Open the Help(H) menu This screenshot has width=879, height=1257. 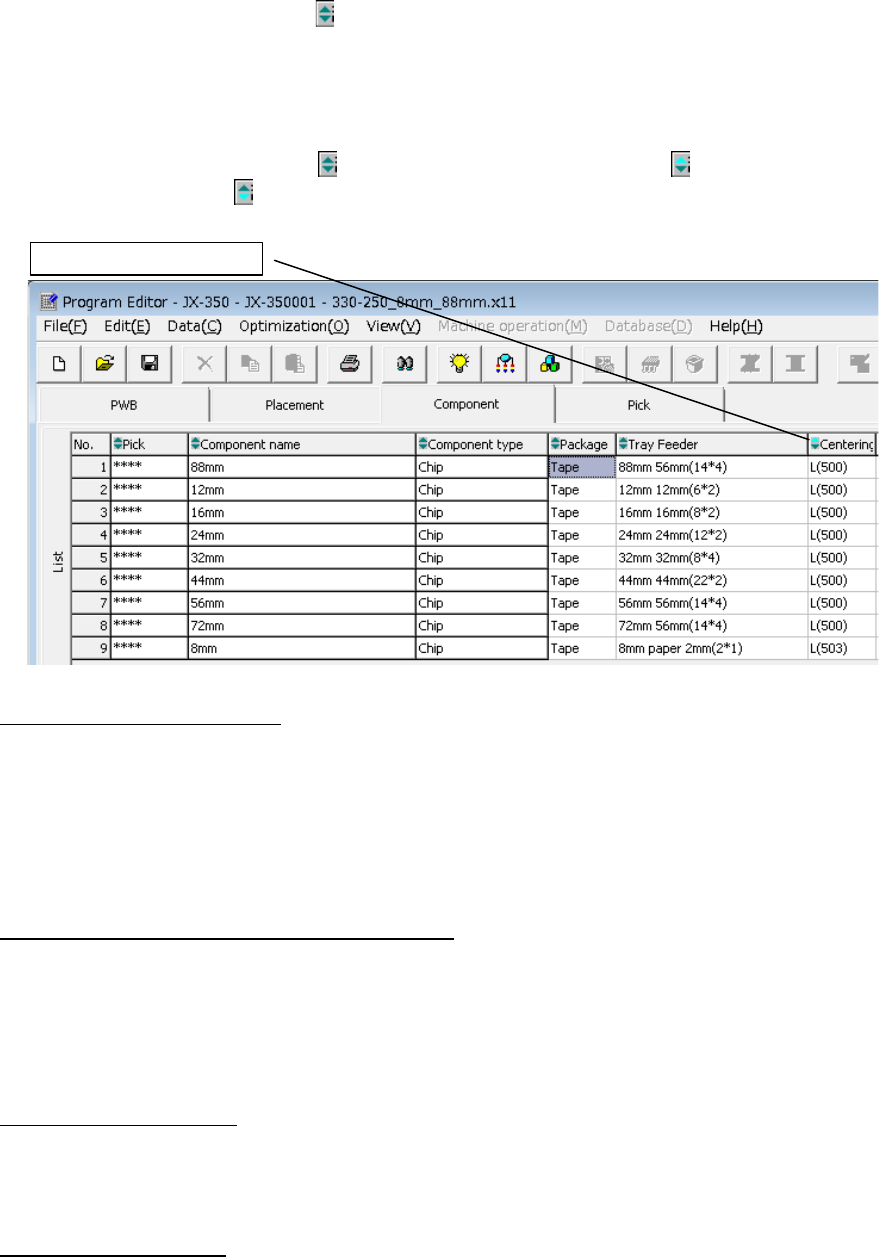[736, 326]
